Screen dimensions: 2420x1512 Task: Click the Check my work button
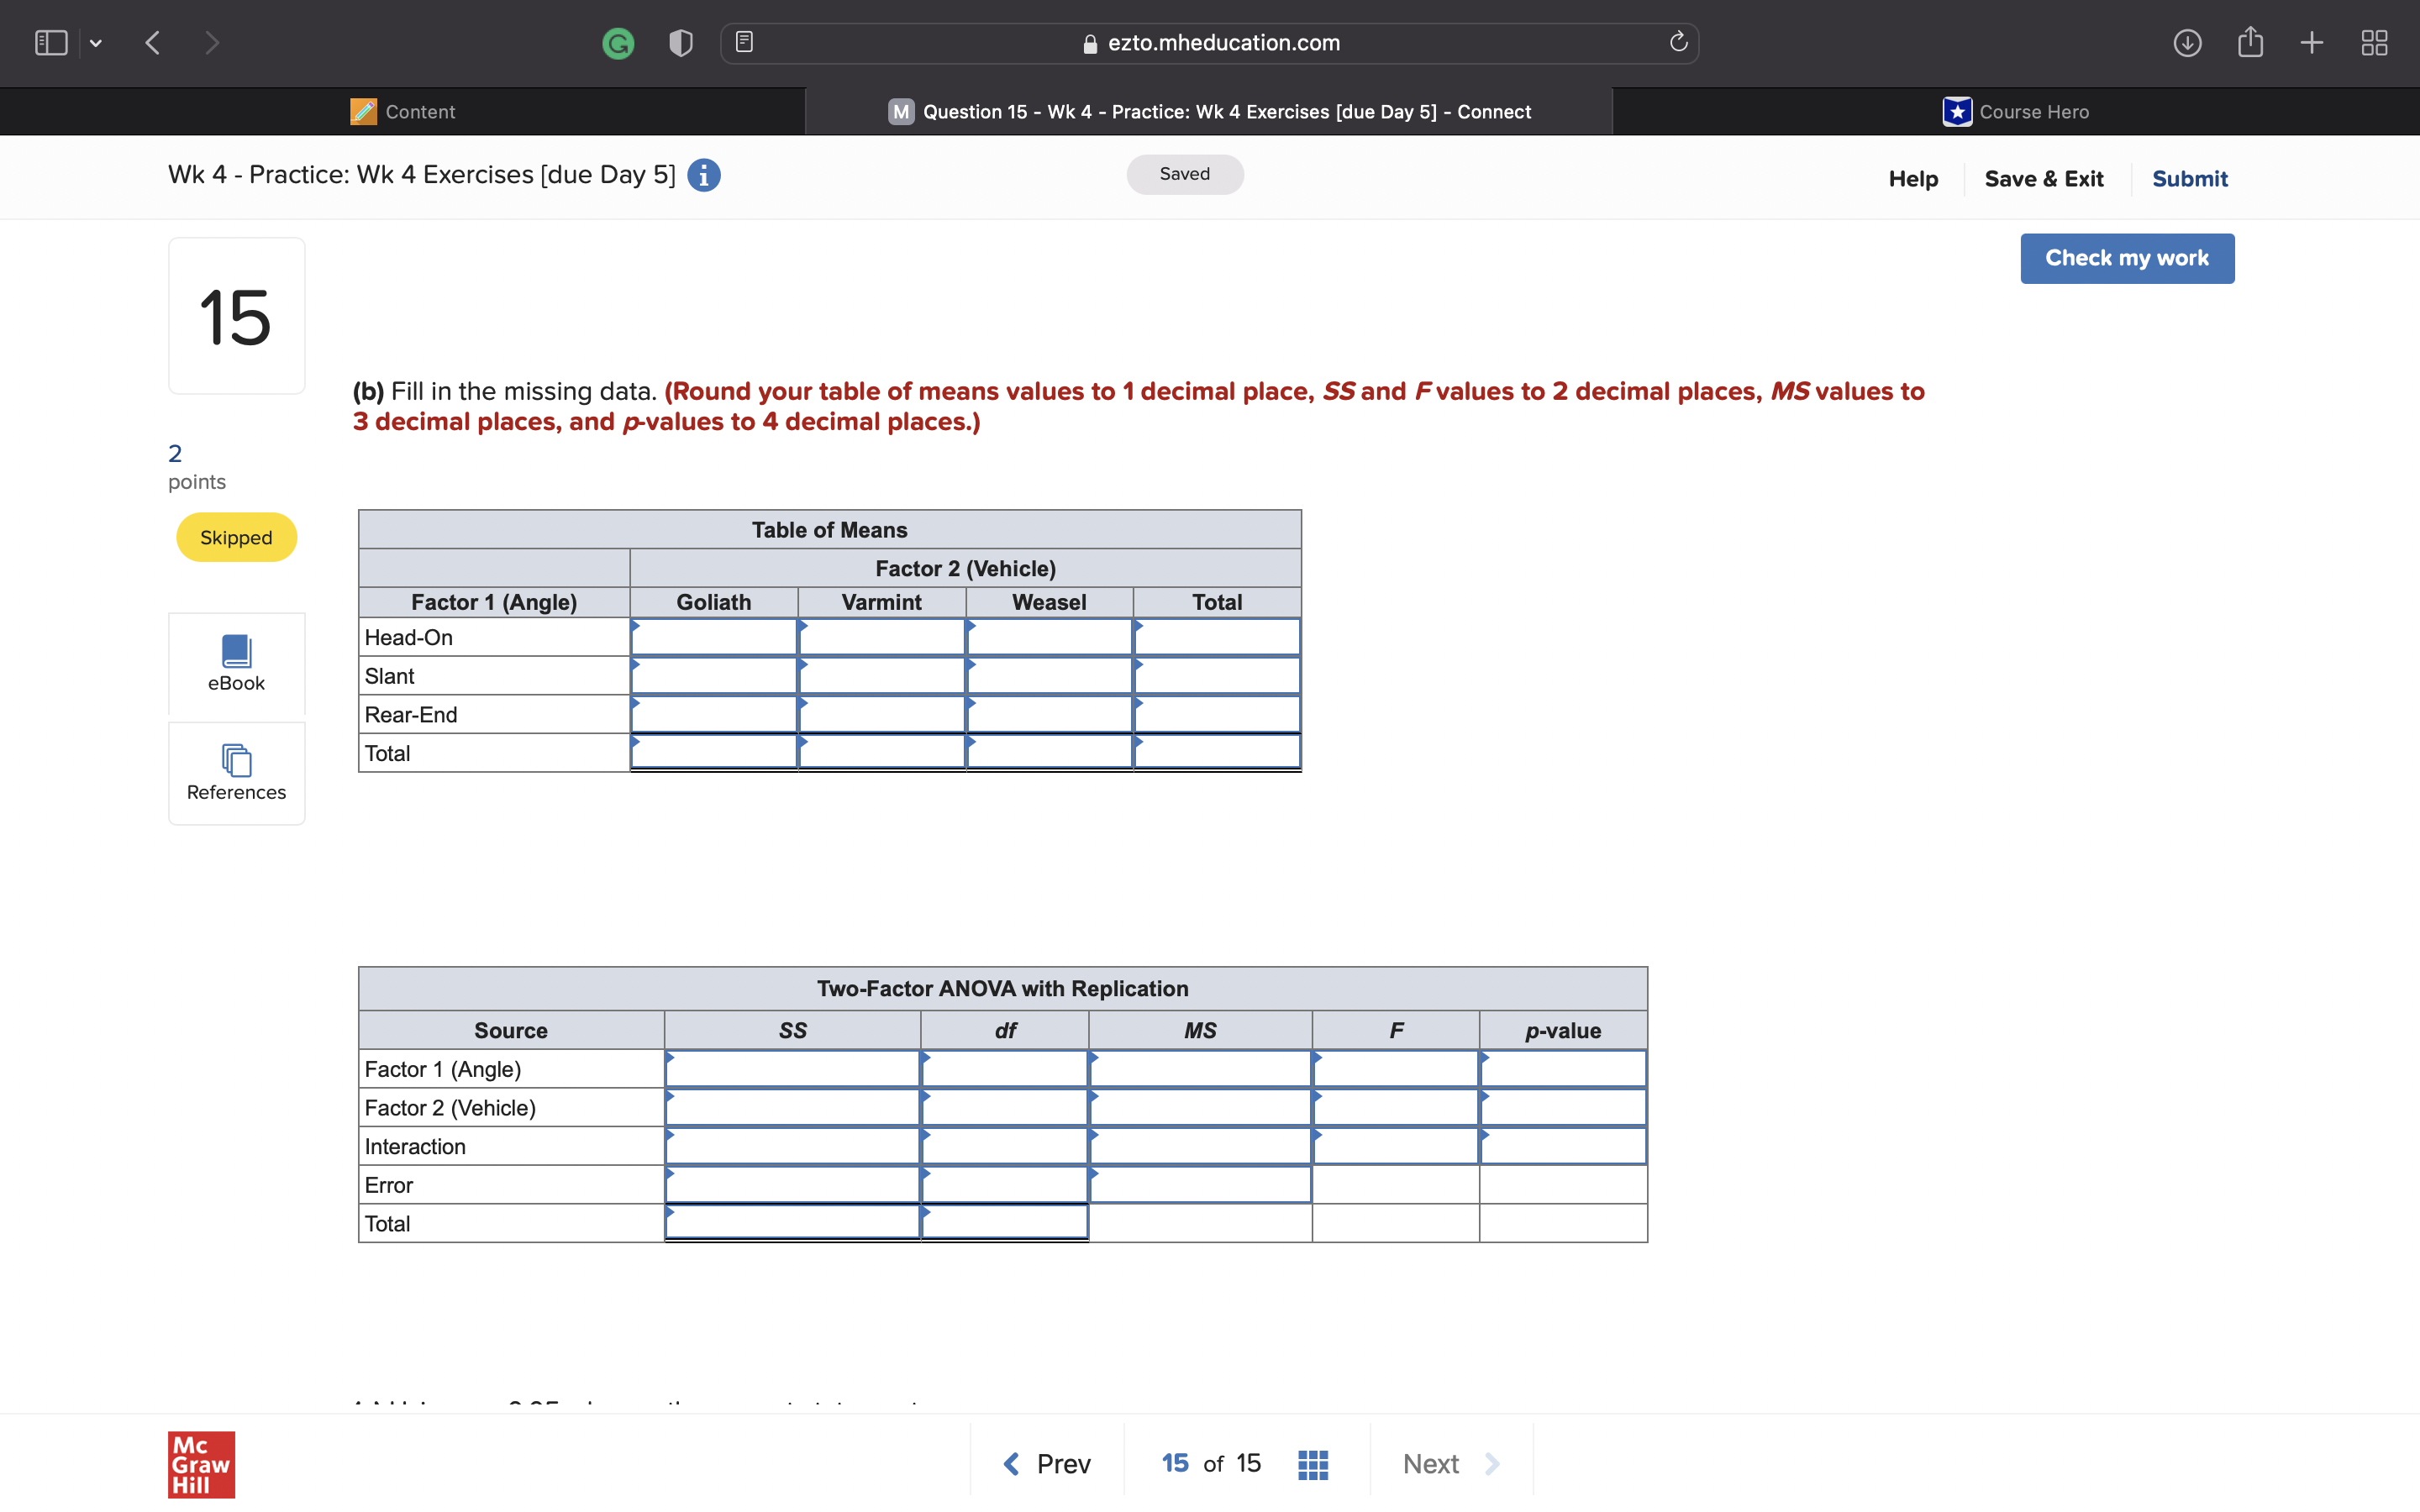(x=2126, y=258)
